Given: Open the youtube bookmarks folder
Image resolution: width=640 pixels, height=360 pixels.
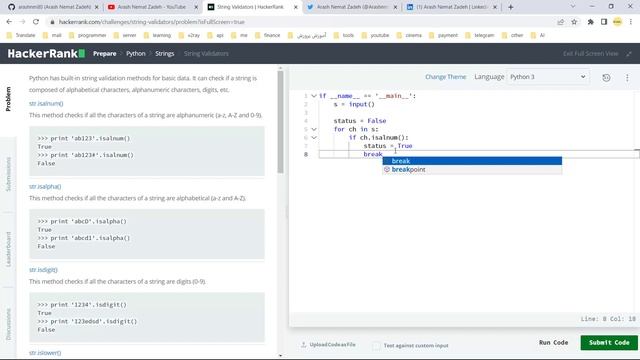Looking at the screenshot, I should tap(376, 36).
